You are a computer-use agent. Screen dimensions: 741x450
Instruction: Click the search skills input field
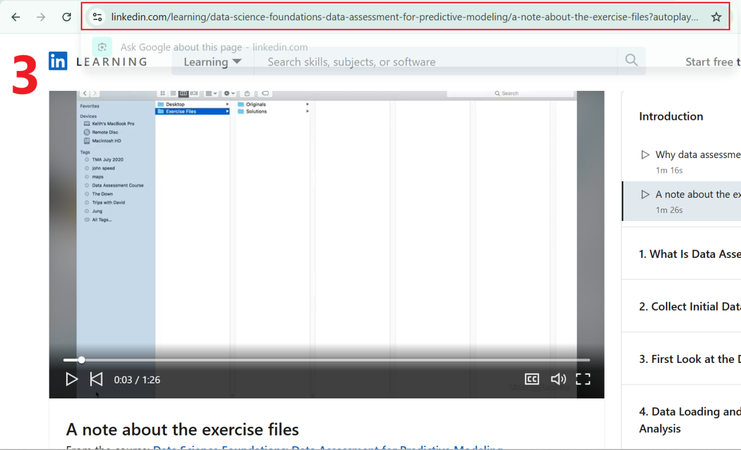[x=436, y=62]
